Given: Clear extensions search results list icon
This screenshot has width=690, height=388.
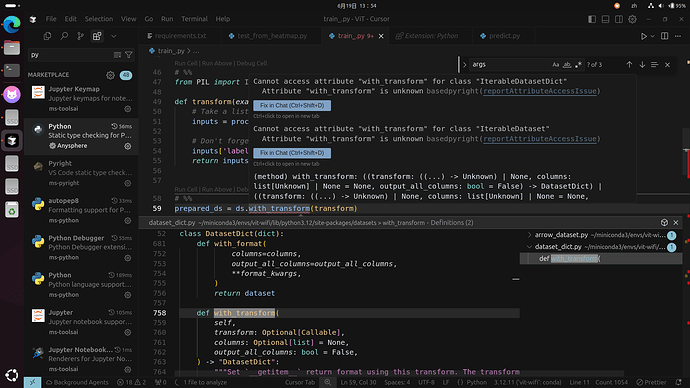Looking at the screenshot, I should (x=117, y=55).
